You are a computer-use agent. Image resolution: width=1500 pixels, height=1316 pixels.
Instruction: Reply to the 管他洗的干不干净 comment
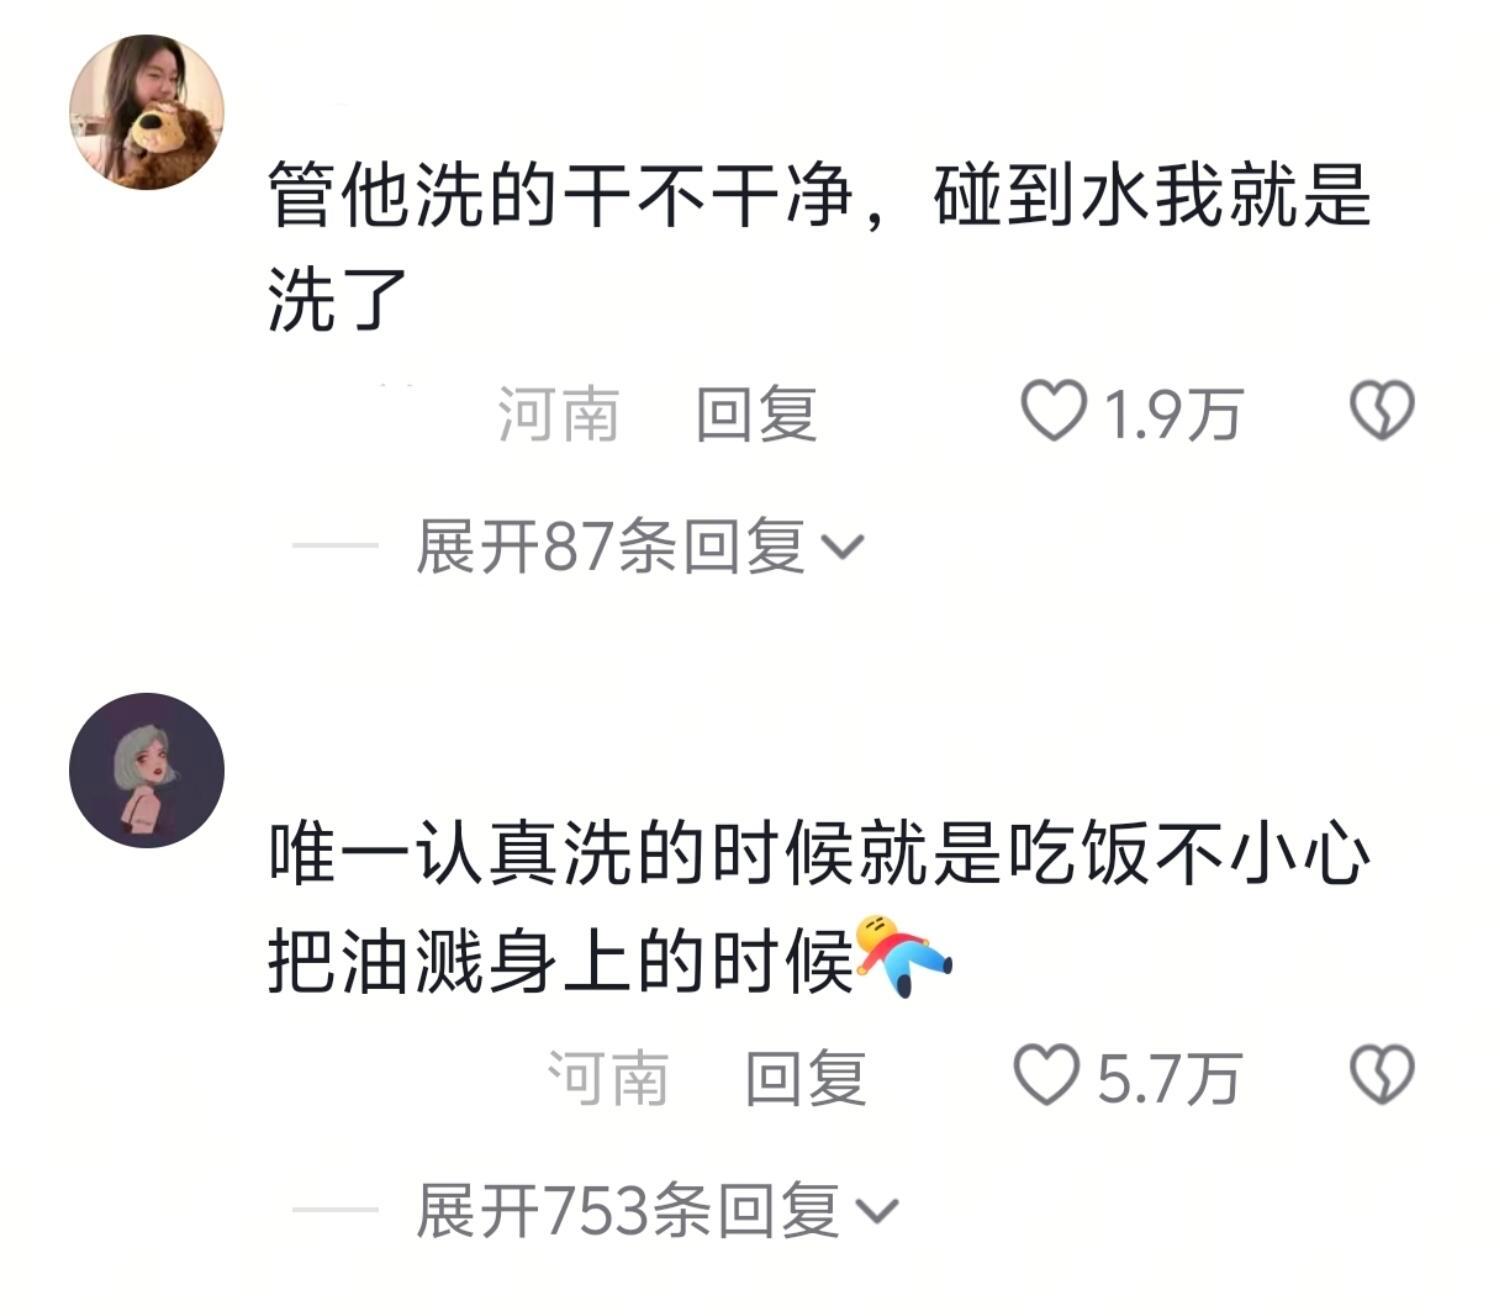point(757,414)
